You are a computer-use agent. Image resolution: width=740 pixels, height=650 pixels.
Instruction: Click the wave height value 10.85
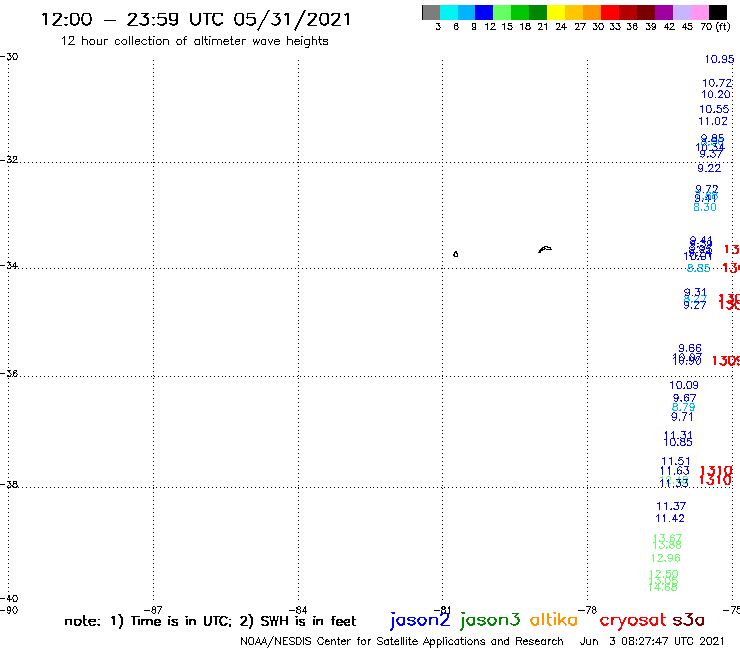click(x=678, y=442)
